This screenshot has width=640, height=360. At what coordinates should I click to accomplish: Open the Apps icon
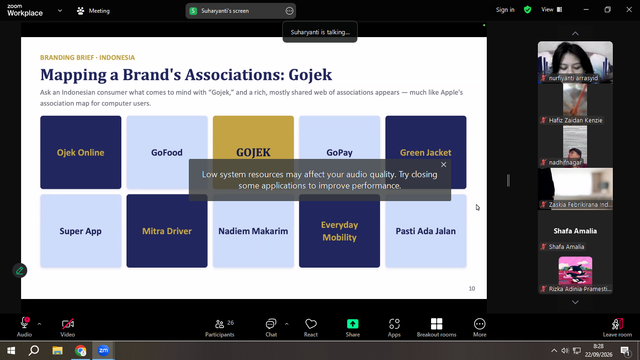tap(394, 328)
